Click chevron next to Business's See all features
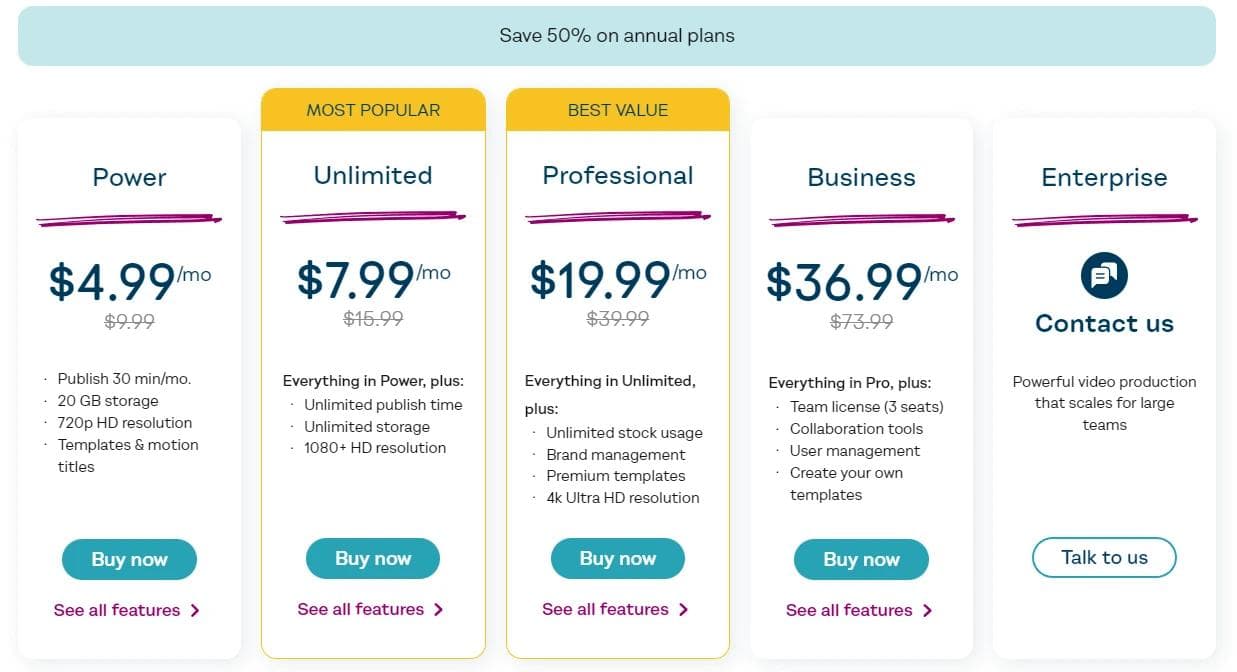1237x672 pixels. (x=927, y=611)
